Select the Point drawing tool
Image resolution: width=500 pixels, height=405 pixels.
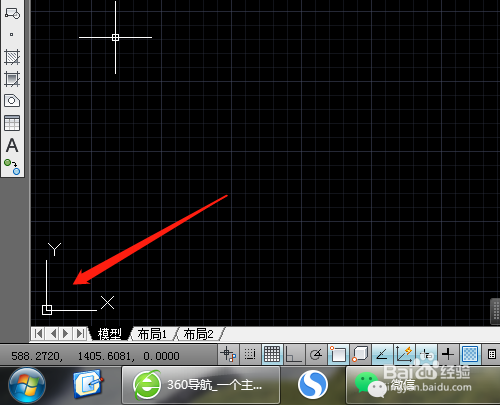pos(12,34)
